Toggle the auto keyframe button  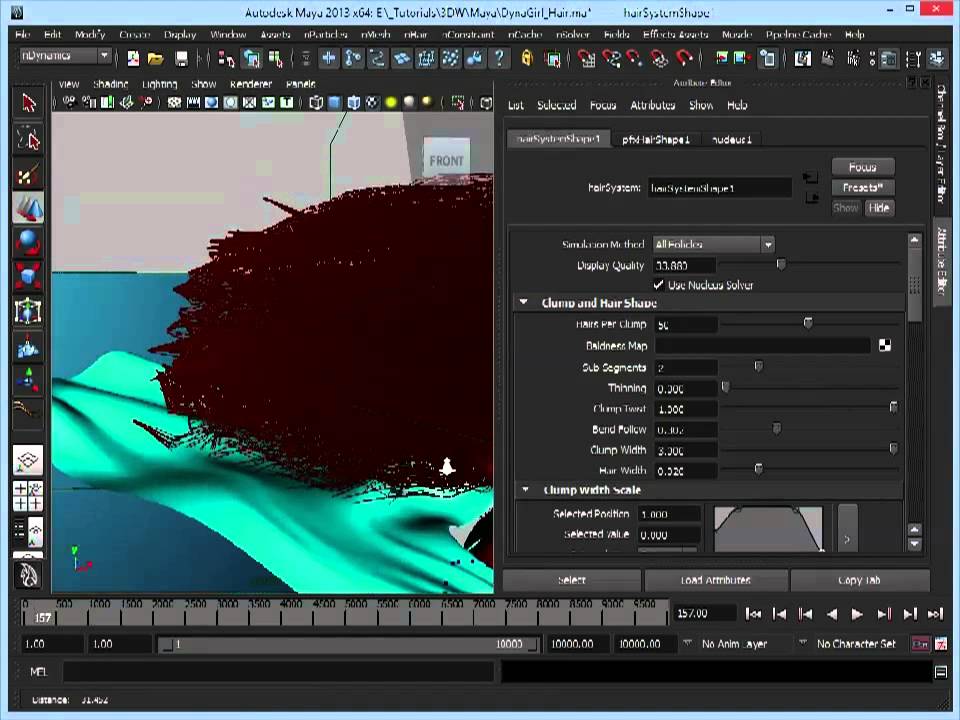(x=920, y=643)
